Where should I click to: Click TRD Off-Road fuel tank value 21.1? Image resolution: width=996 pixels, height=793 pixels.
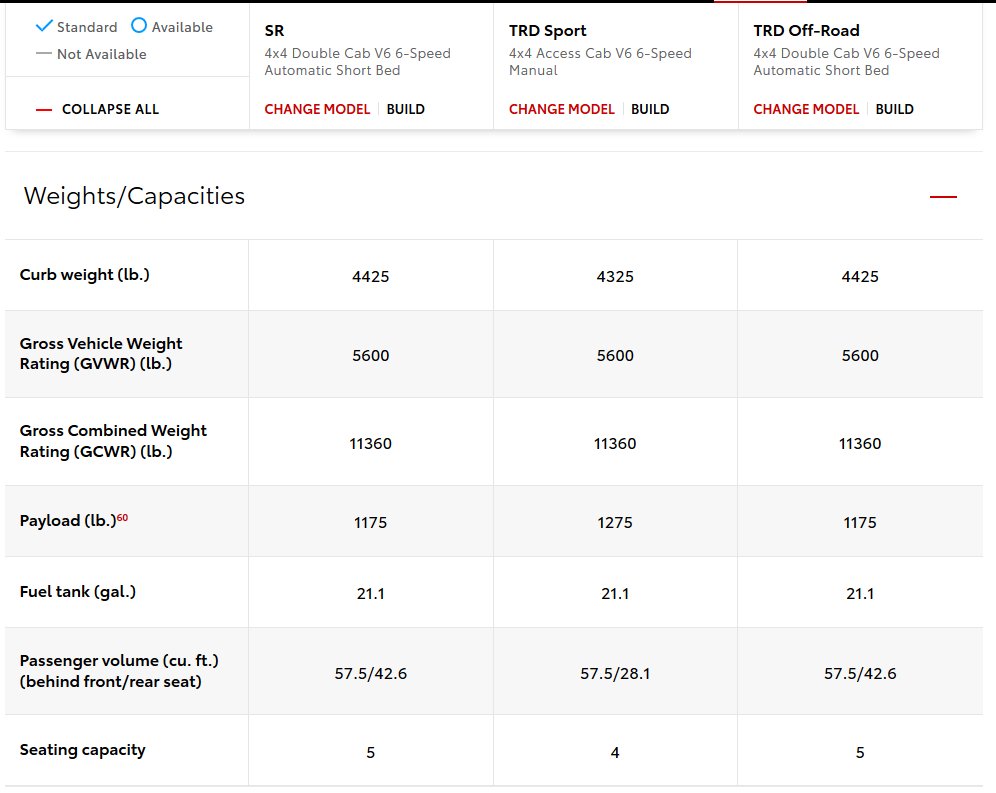click(x=860, y=593)
